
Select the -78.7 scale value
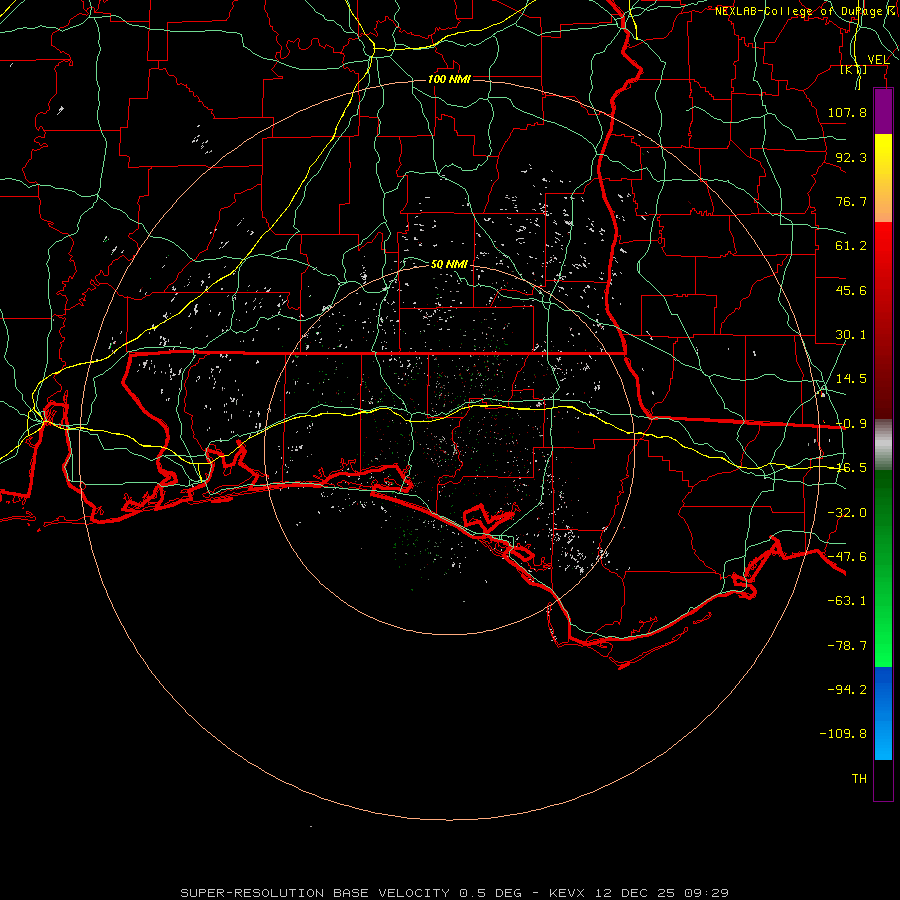(x=847, y=646)
